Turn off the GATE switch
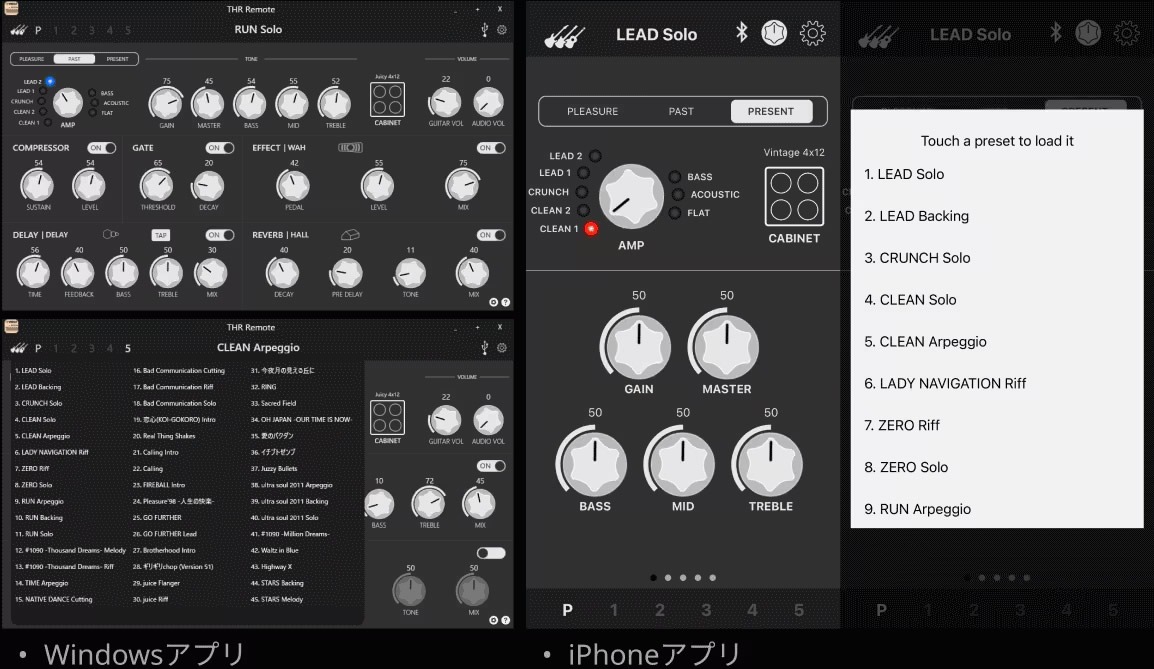The height and width of the screenshot is (669, 1154). click(x=219, y=148)
